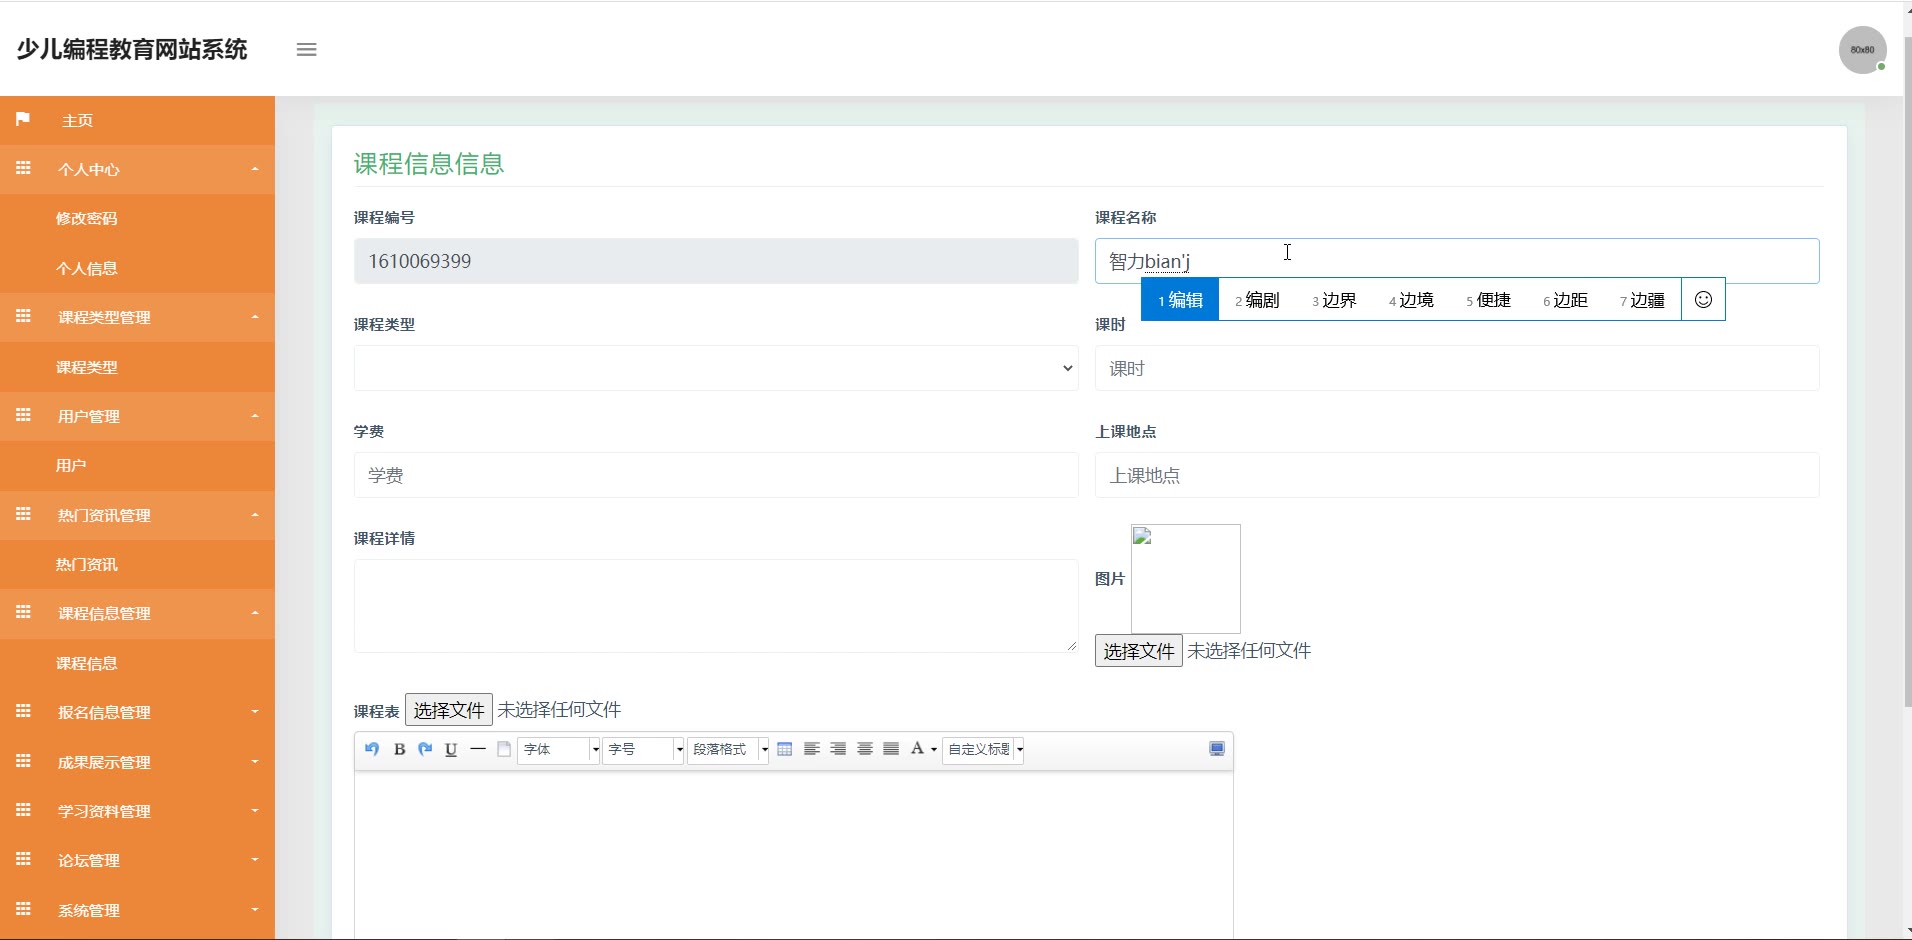Pick IME candidate 3 边界
1912x940 pixels.
(1334, 300)
